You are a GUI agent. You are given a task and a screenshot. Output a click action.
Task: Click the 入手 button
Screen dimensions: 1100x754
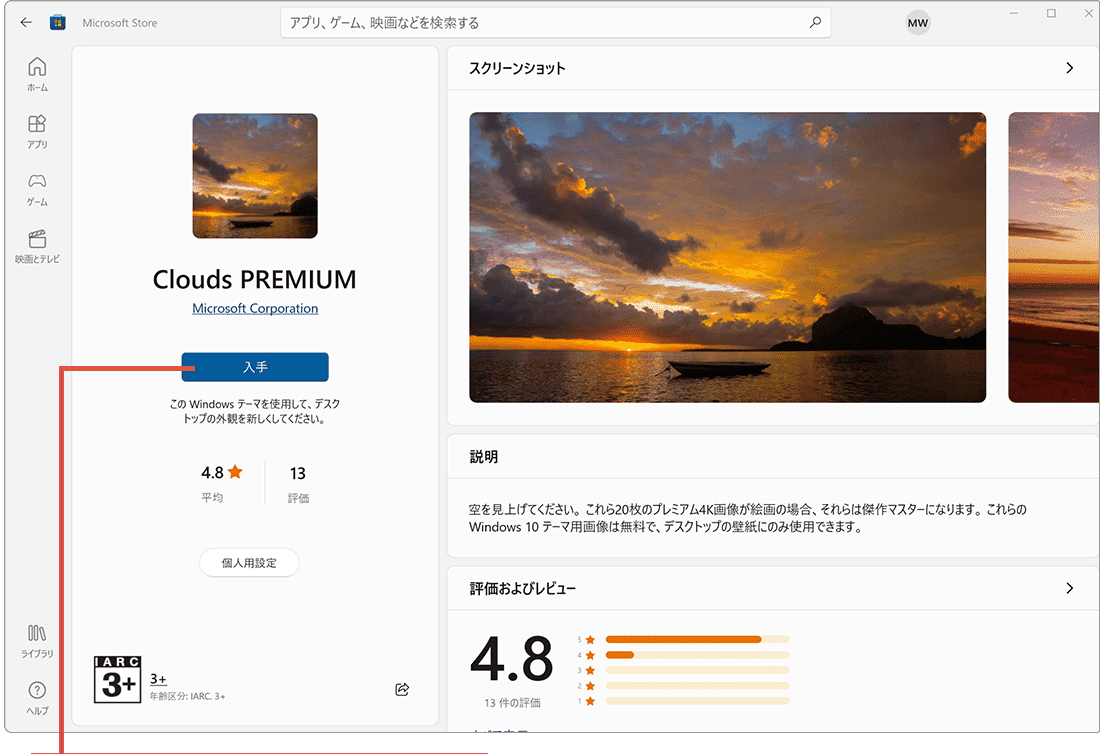tap(255, 367)
